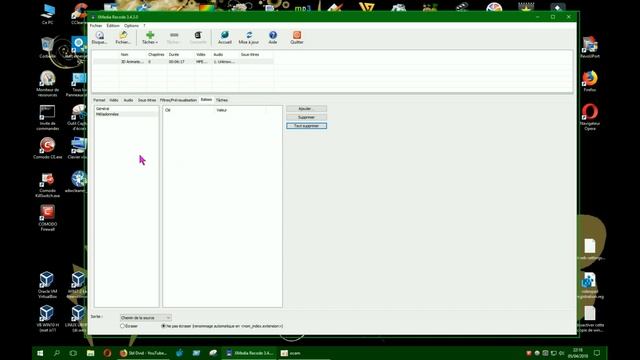The width and height of the screenshot is (640, 360).
Task: Click the taskbar clock
Action: pos(578,353)
